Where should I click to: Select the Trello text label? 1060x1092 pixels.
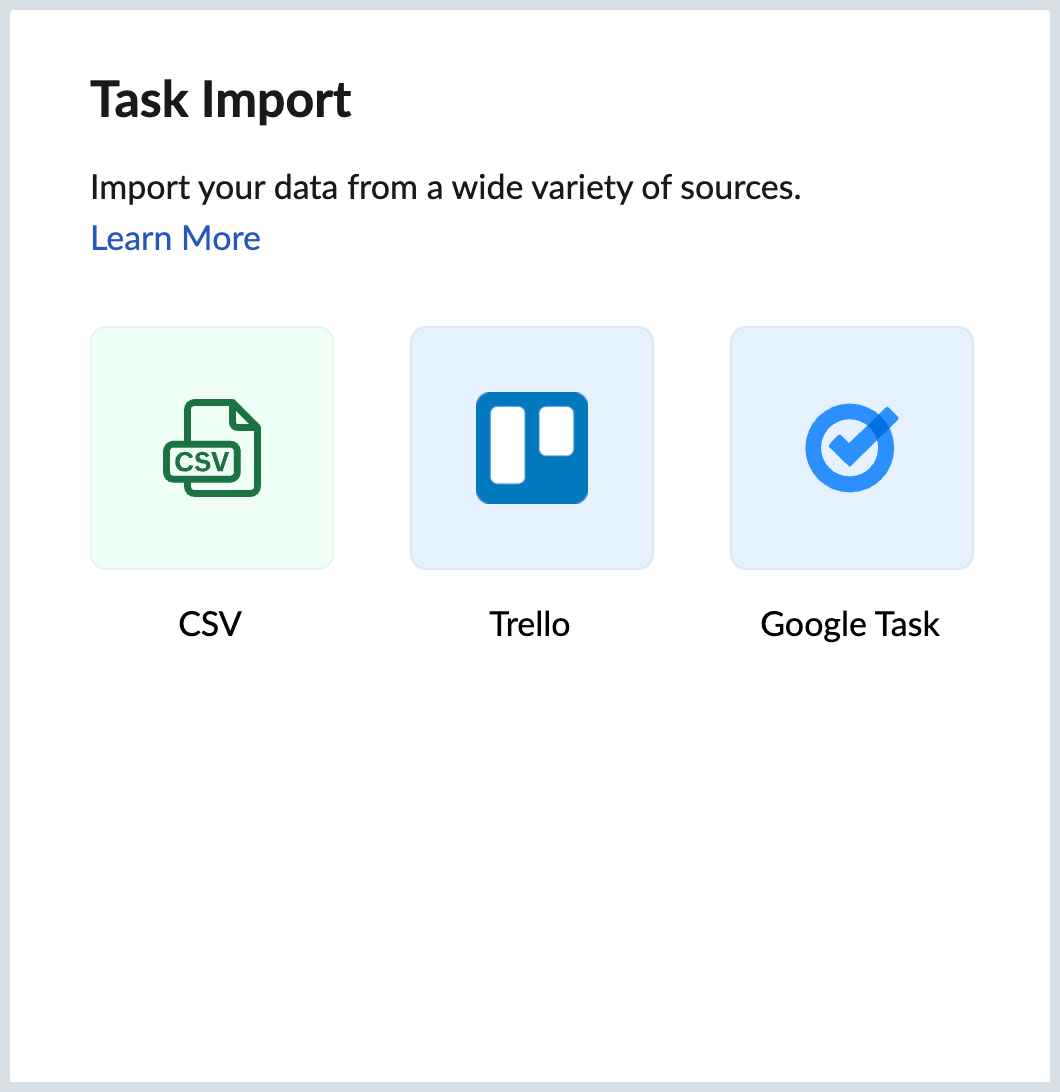(529, 623)
